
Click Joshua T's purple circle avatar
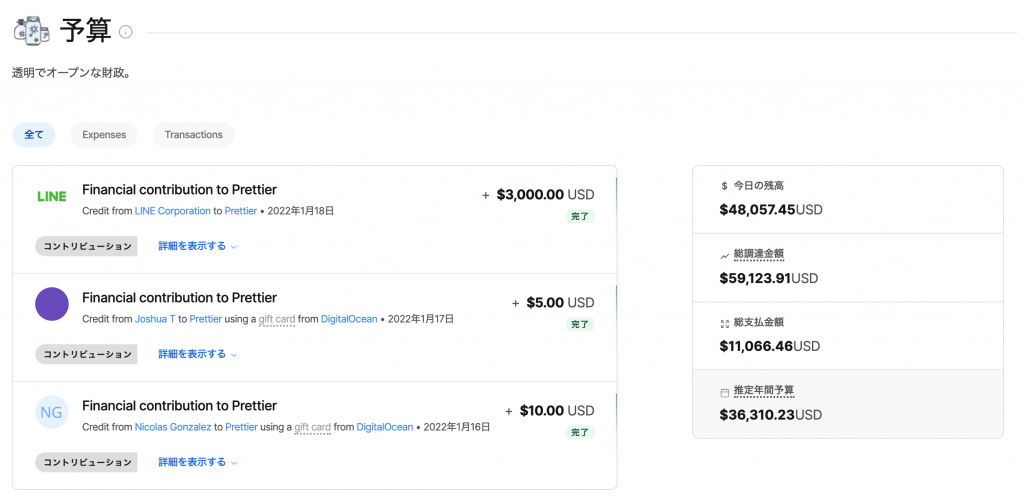coord(52,304)
